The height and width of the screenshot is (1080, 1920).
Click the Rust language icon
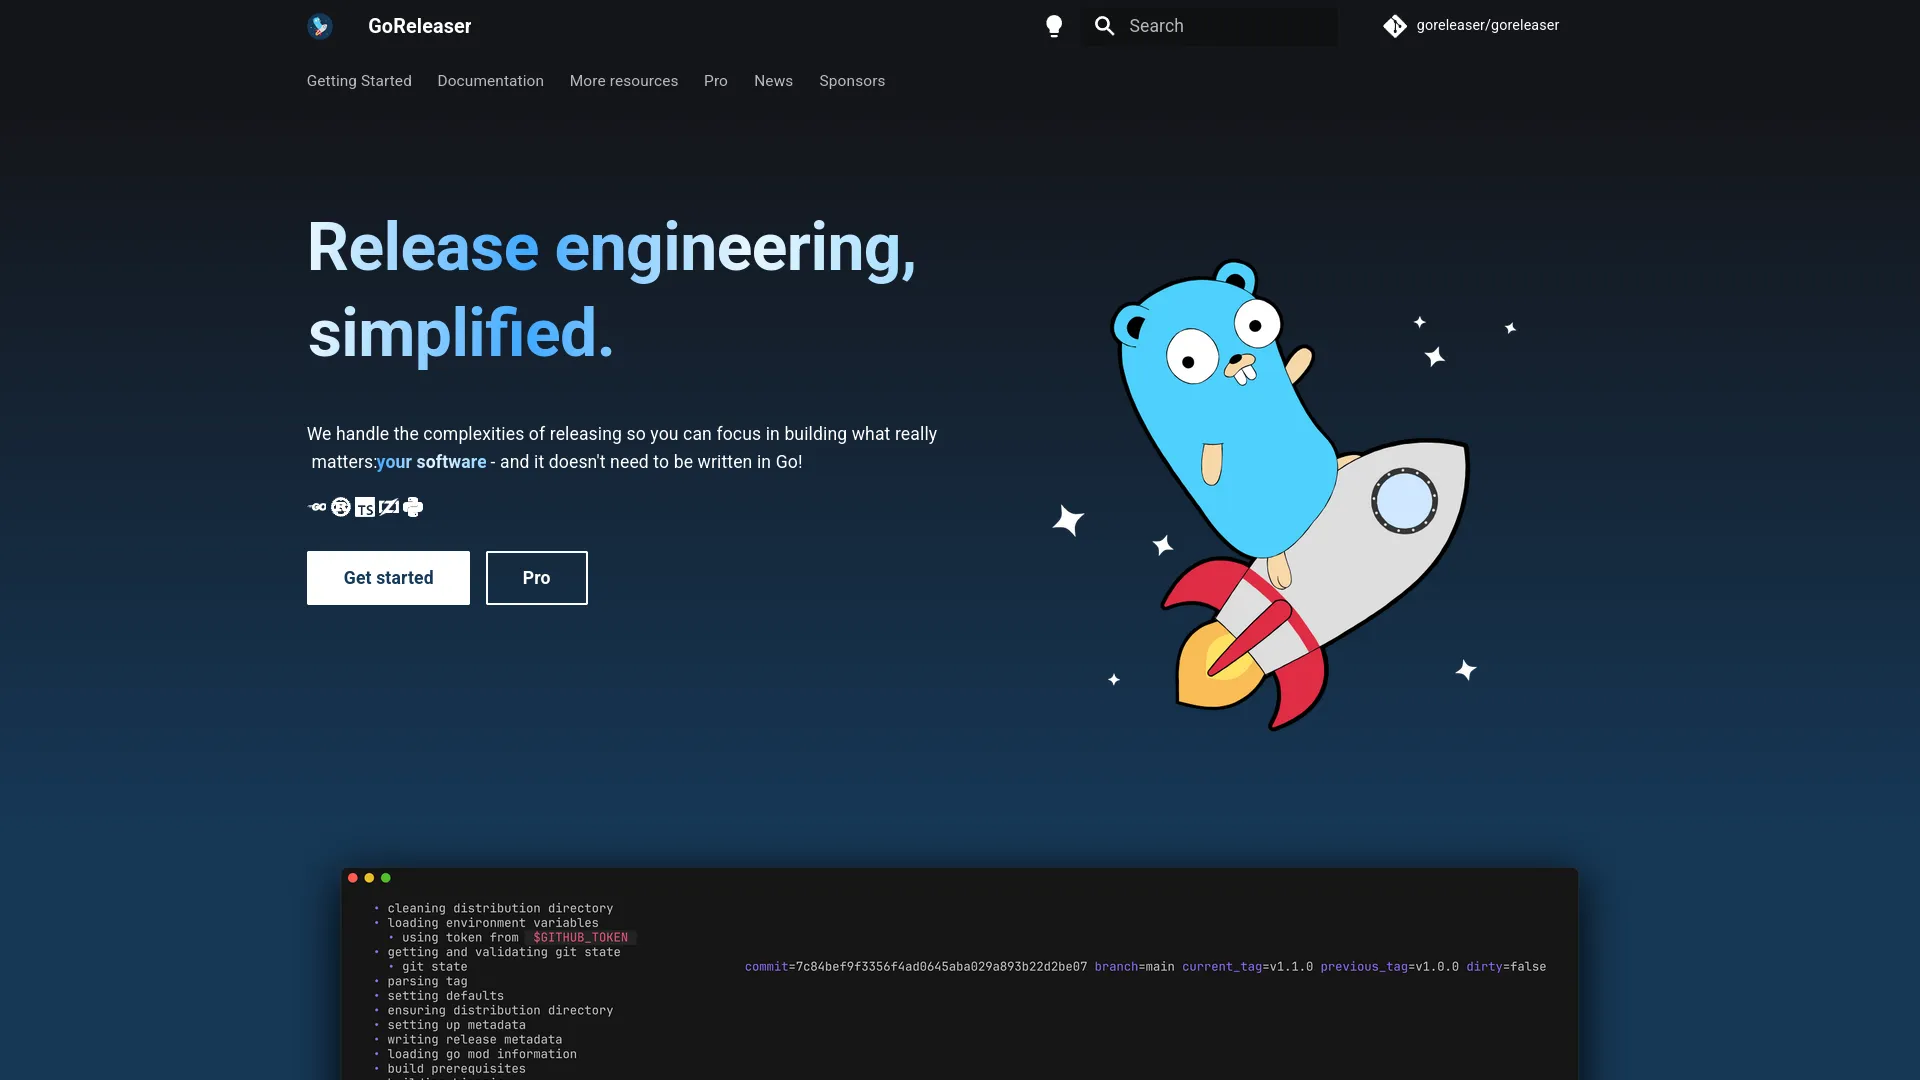pyautogui.click(x=341, y=507)
